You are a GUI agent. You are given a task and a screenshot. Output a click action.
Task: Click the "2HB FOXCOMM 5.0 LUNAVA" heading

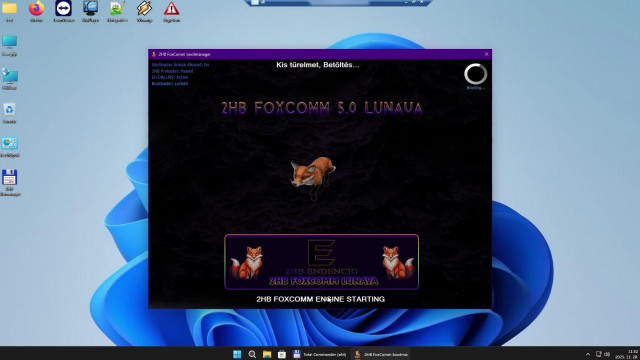322,108
